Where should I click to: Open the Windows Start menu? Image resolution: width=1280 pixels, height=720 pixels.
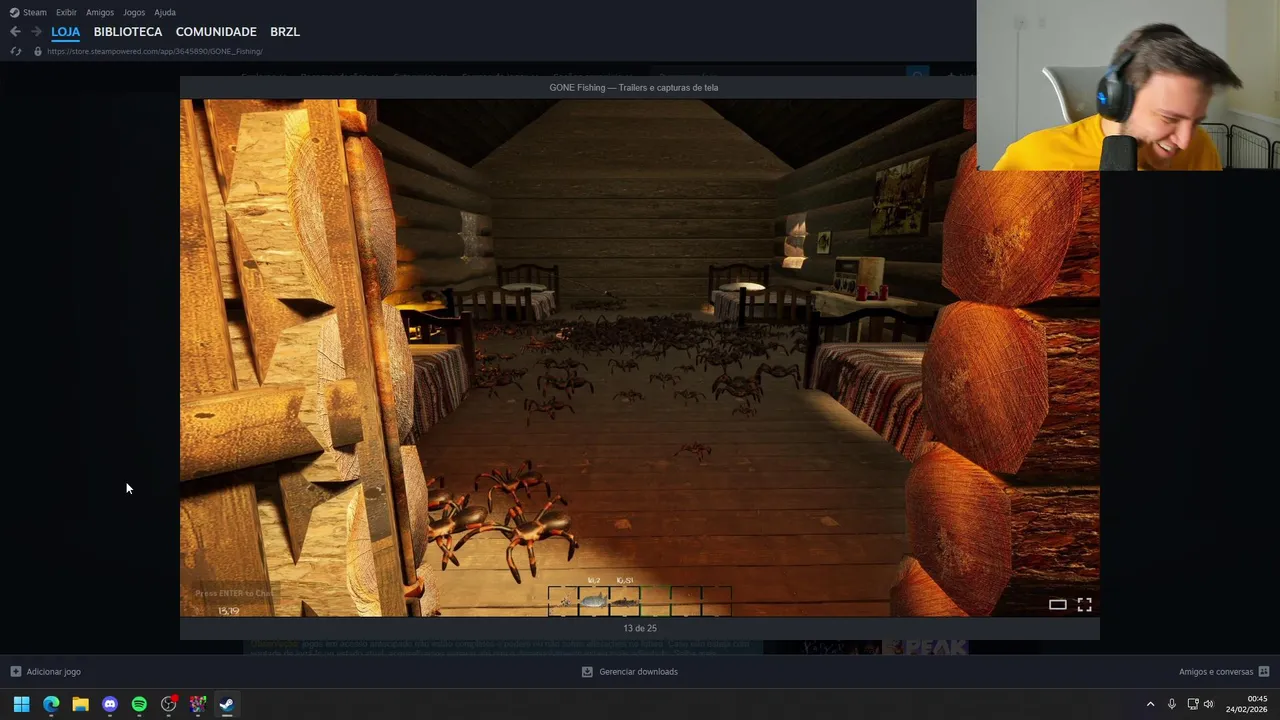click(21, 704)
